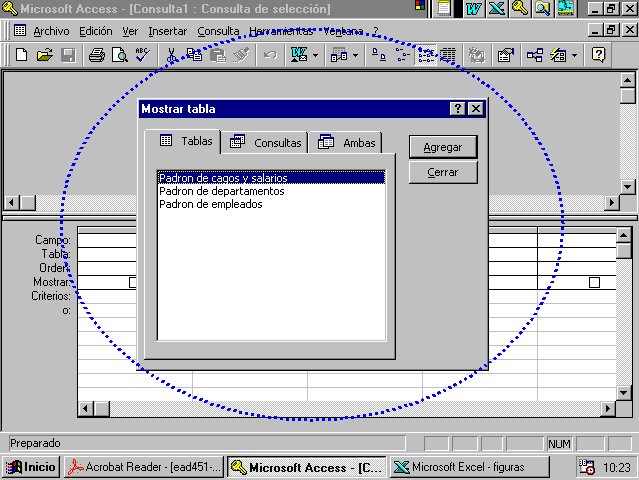Switch to Acrobat Reader taskbar button
The image size is (639, 480).
pos(144,467)
